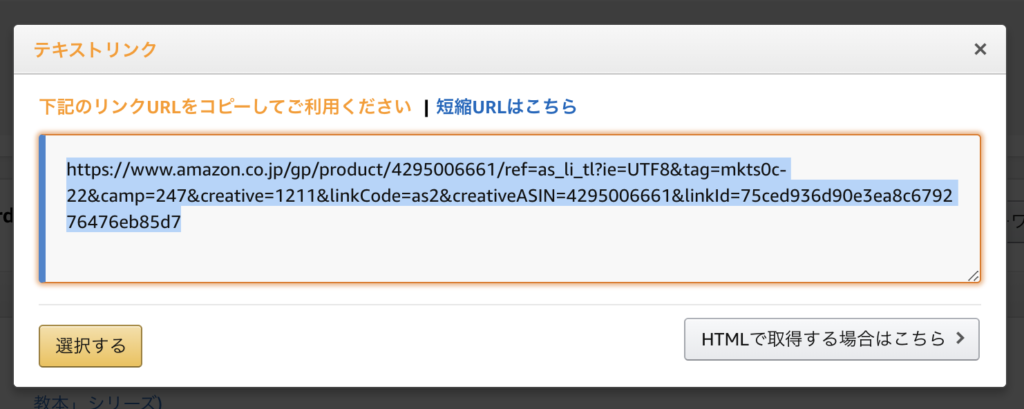
Task: Click the partially hidden rd text at left edge
Action: pos(7,217)
